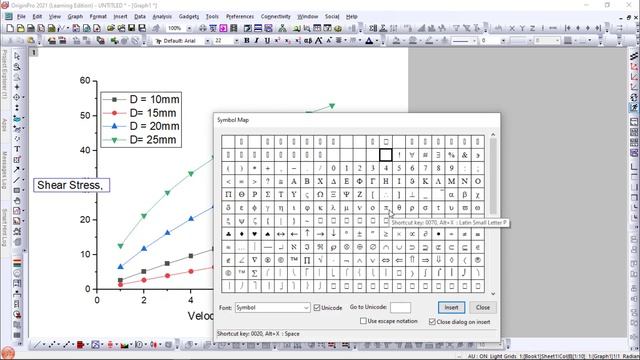Viewport: 640px width, 360px height.
Task: Open the Gadgets menu
Action: [x=189, y=17]
